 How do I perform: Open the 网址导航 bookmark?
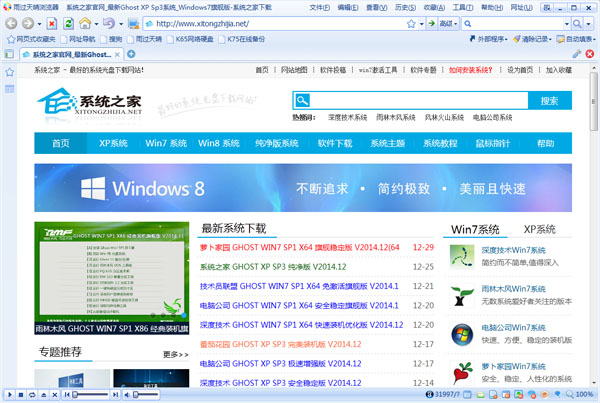click(x=78, y=39)
